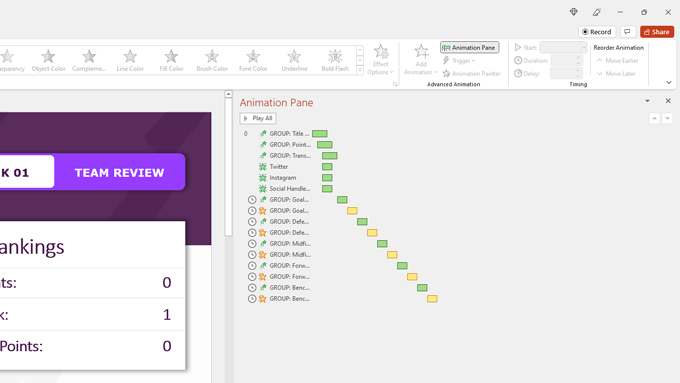The width and height of the screenshot is (680, 383).
Task: Open the Comments pane icon
Action: pos(627,32)
